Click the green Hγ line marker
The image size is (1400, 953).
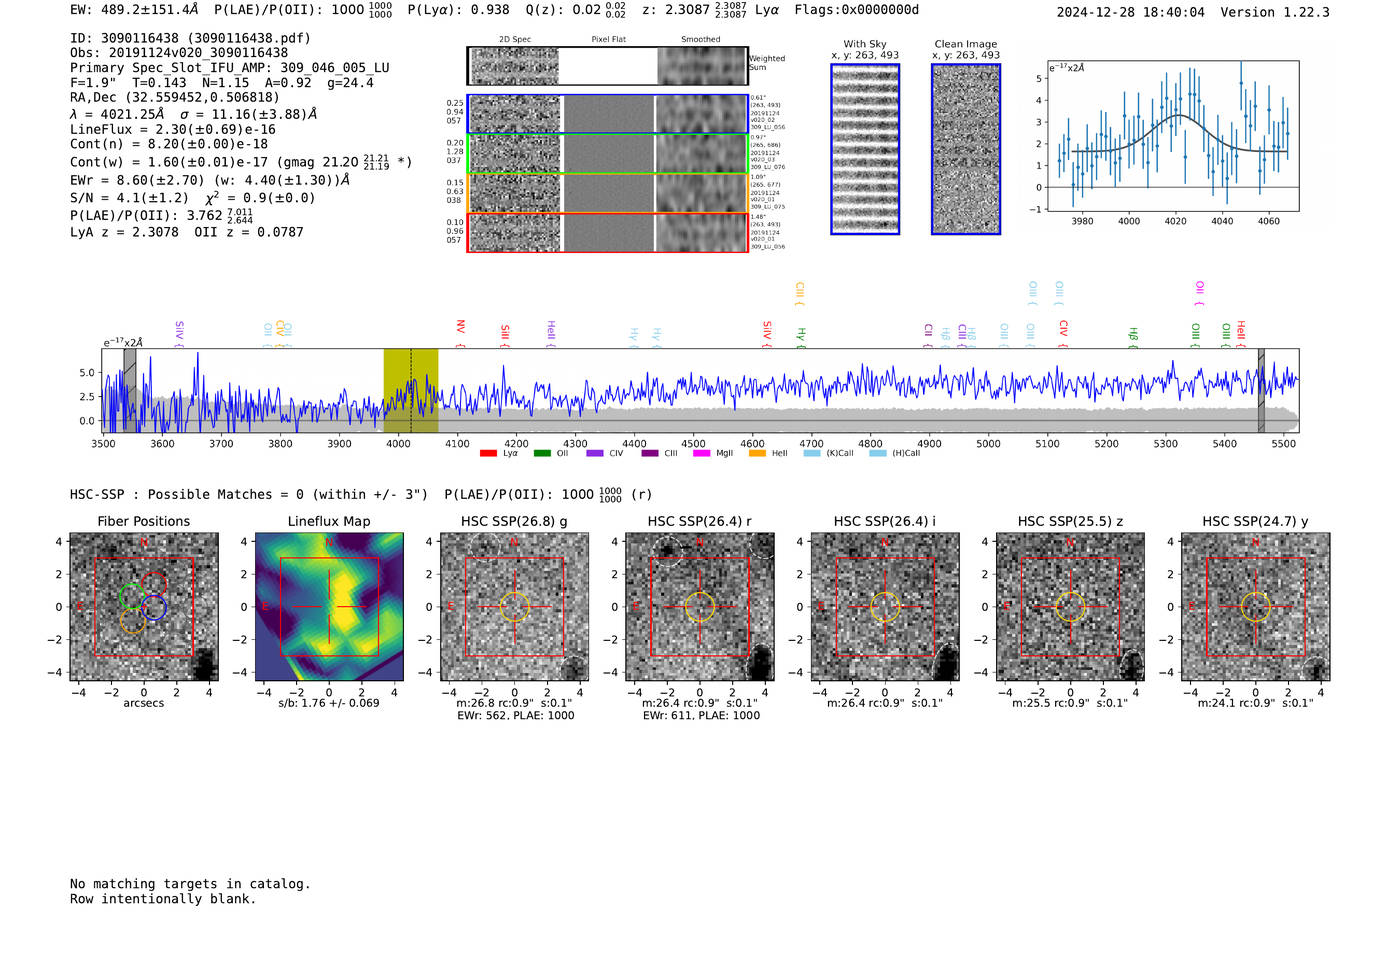(x=801, y=338)
